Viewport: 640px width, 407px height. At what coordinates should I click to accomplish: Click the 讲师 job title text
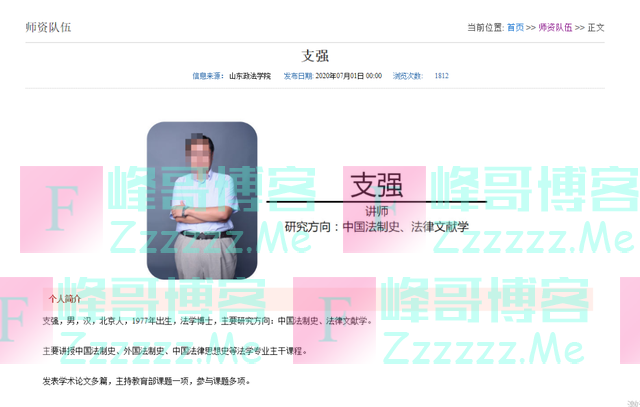tap(376, 211)
